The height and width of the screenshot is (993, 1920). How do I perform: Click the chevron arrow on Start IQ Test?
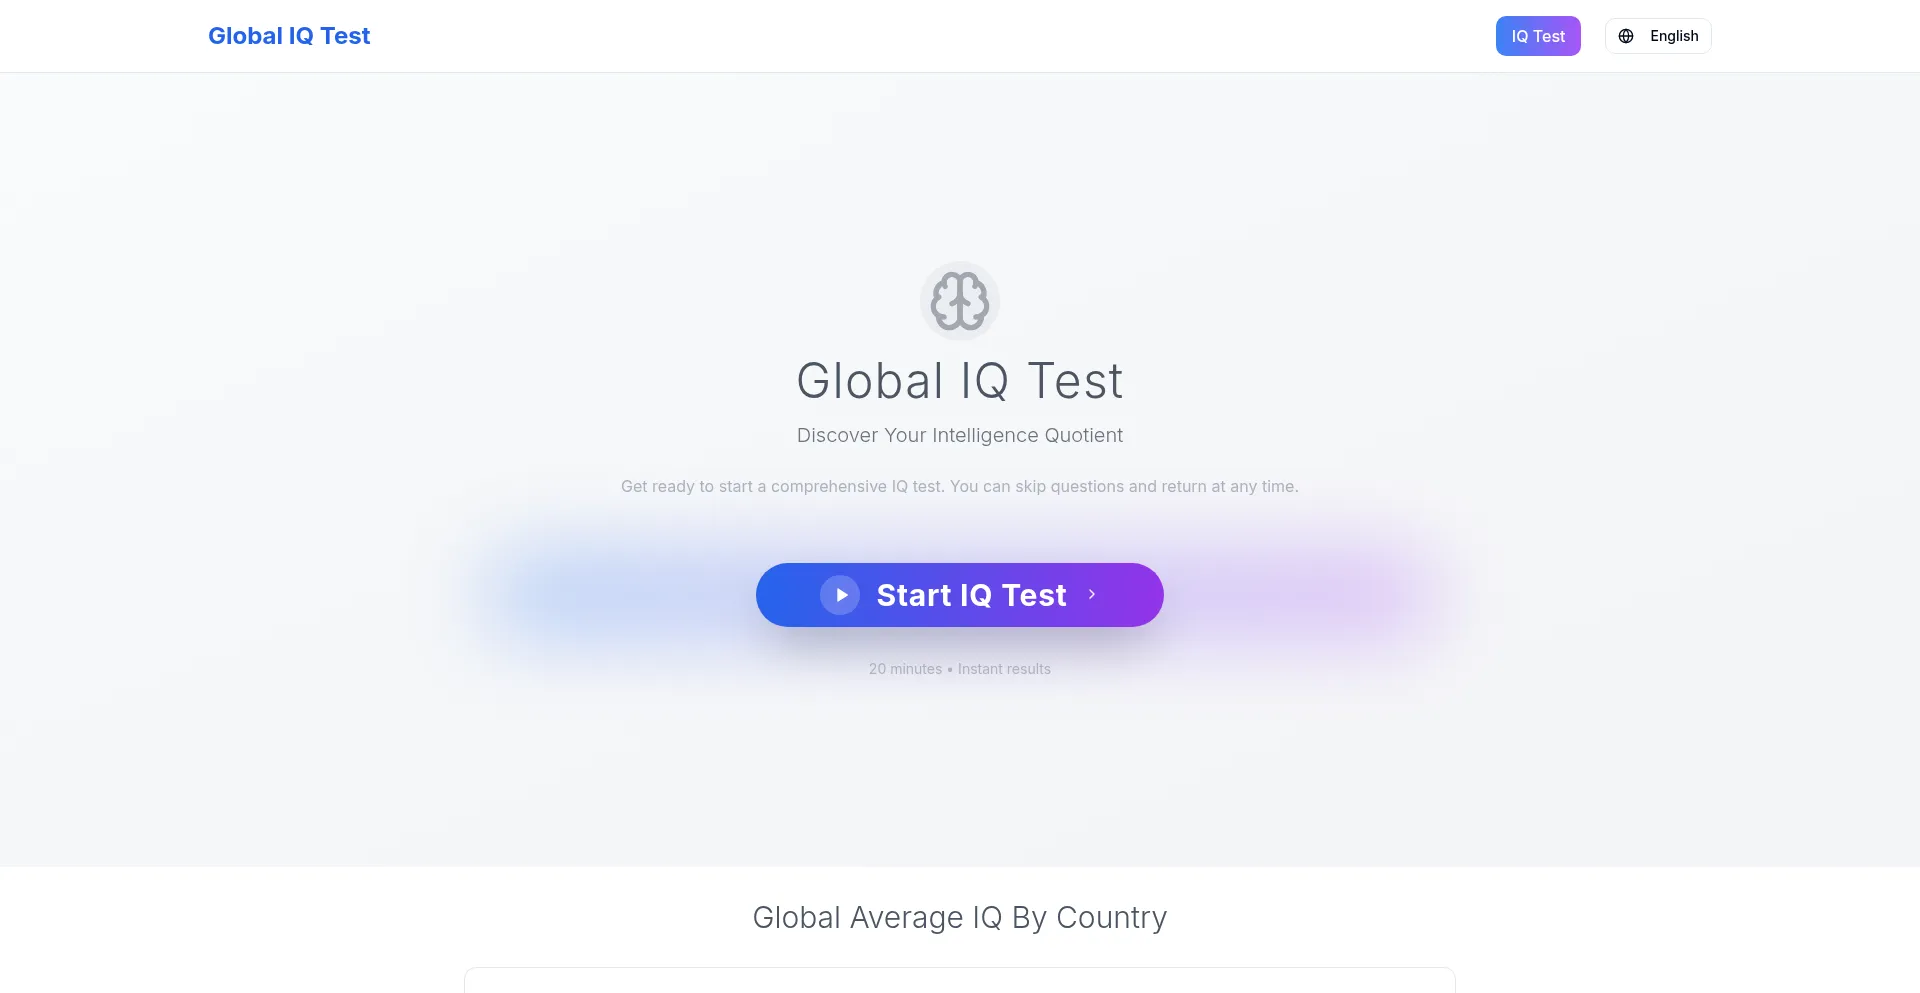[x=1092, y=594]
